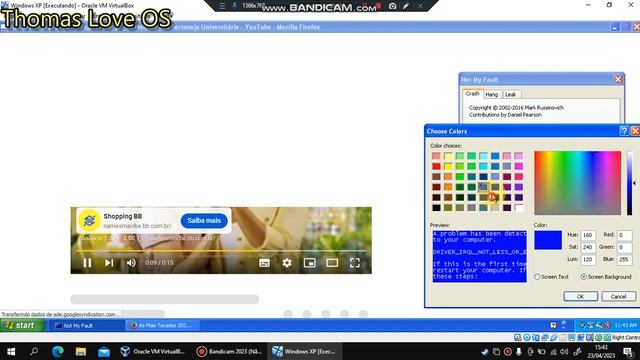Open Windows taskbar search magnifier

click(34, 351)
